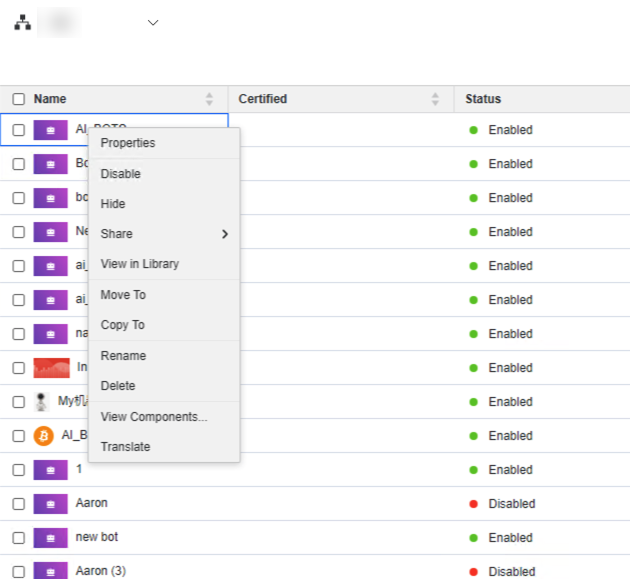This screenshot has width=630, height=579.
Task: Click the red chart thumbnail icon
Action: (51, 368)
